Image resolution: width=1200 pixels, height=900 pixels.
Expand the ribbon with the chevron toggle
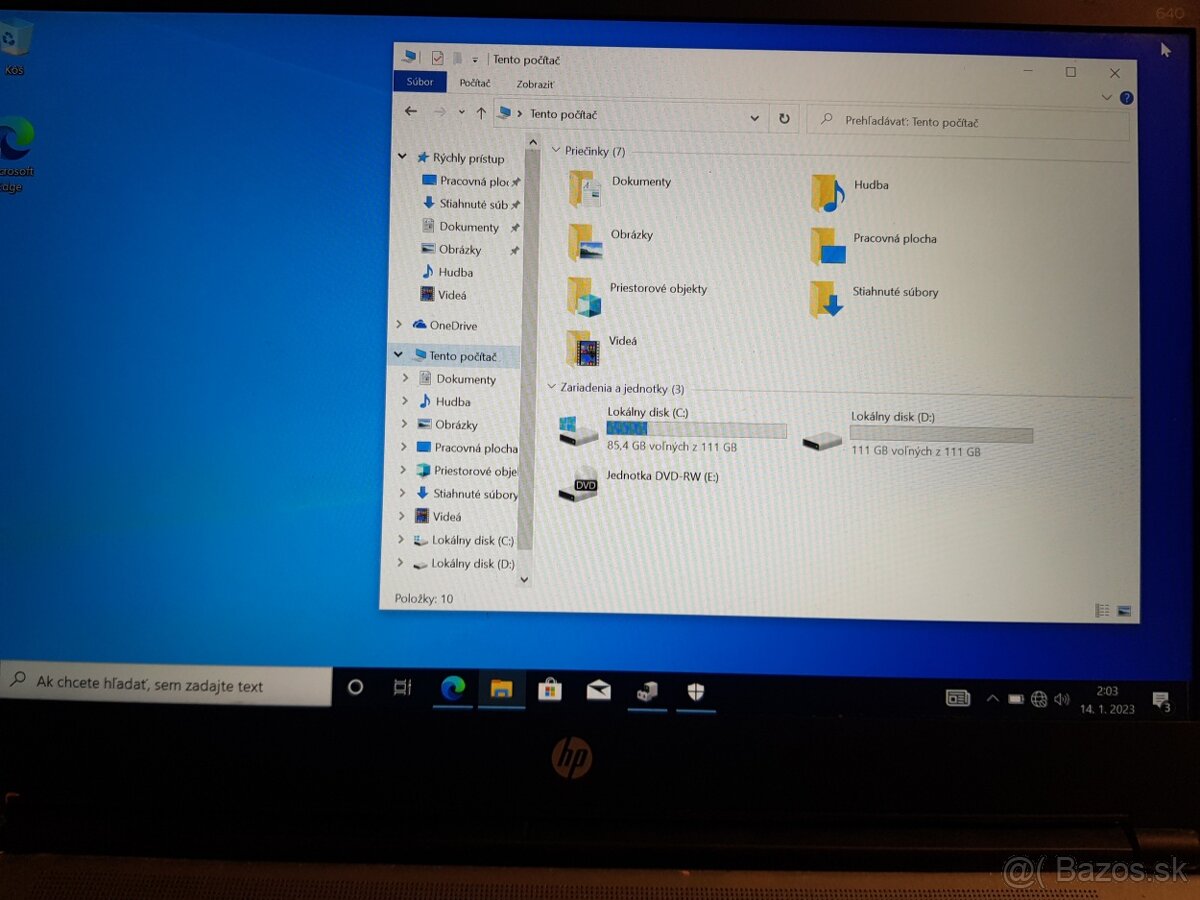point(1105,97)
